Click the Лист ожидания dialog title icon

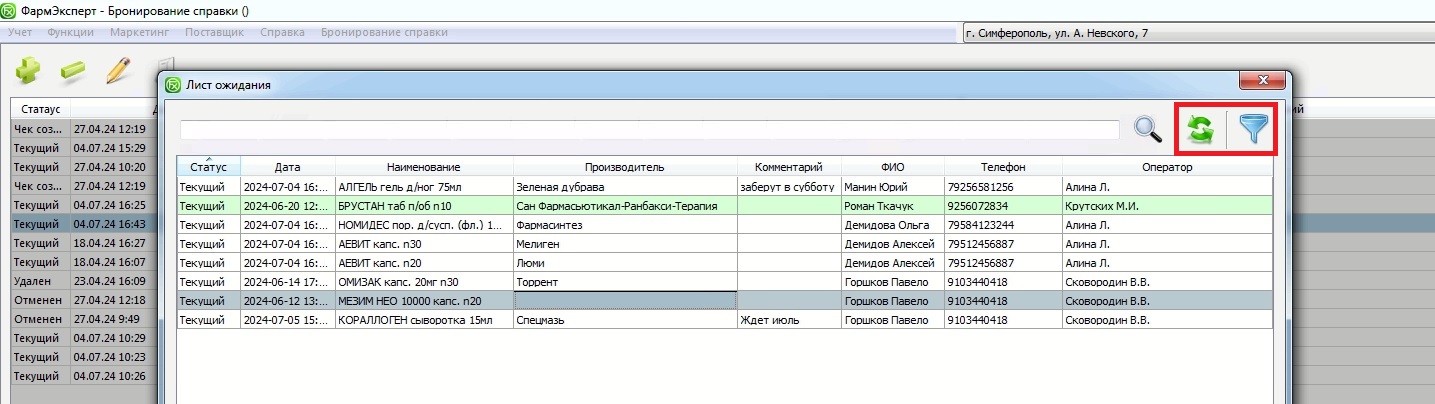pyautogui.click(x=173, y=85)
